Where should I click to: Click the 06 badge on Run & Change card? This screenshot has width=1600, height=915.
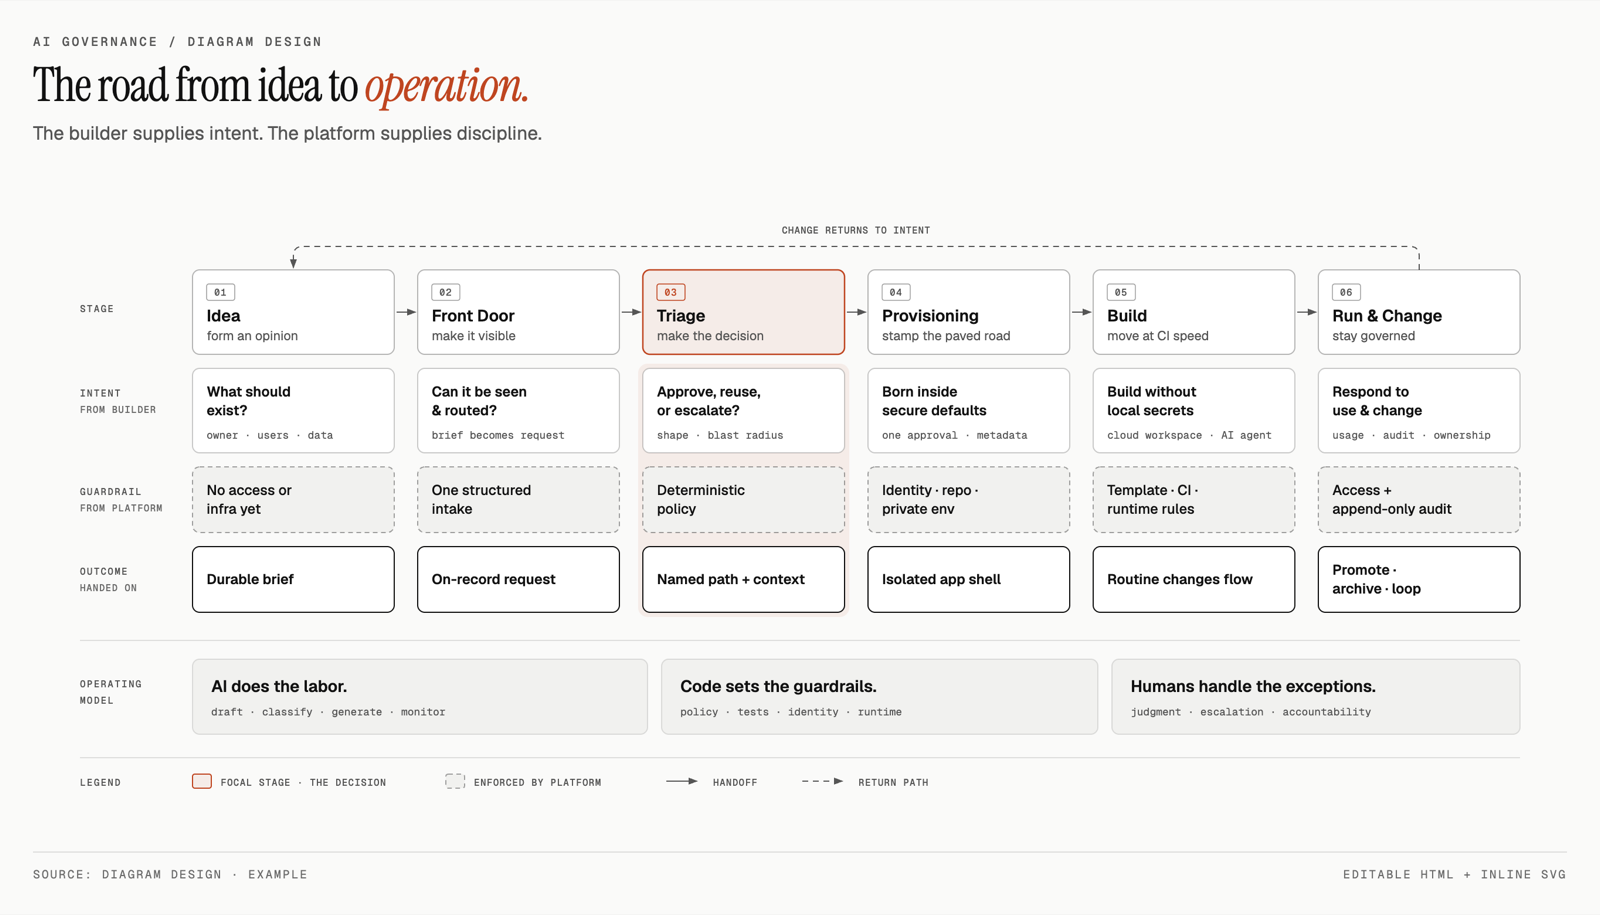[x=1345, y=292]
